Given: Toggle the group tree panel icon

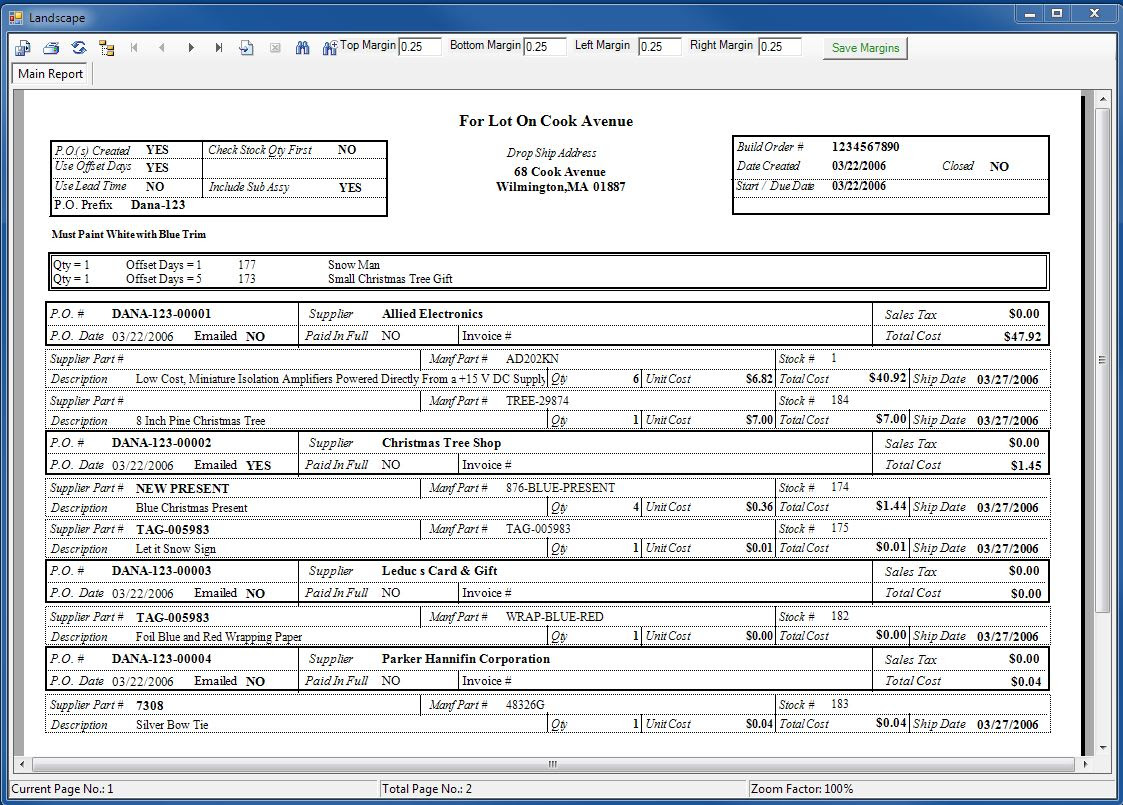Looking at the screenshot, I should coord(107,48).
